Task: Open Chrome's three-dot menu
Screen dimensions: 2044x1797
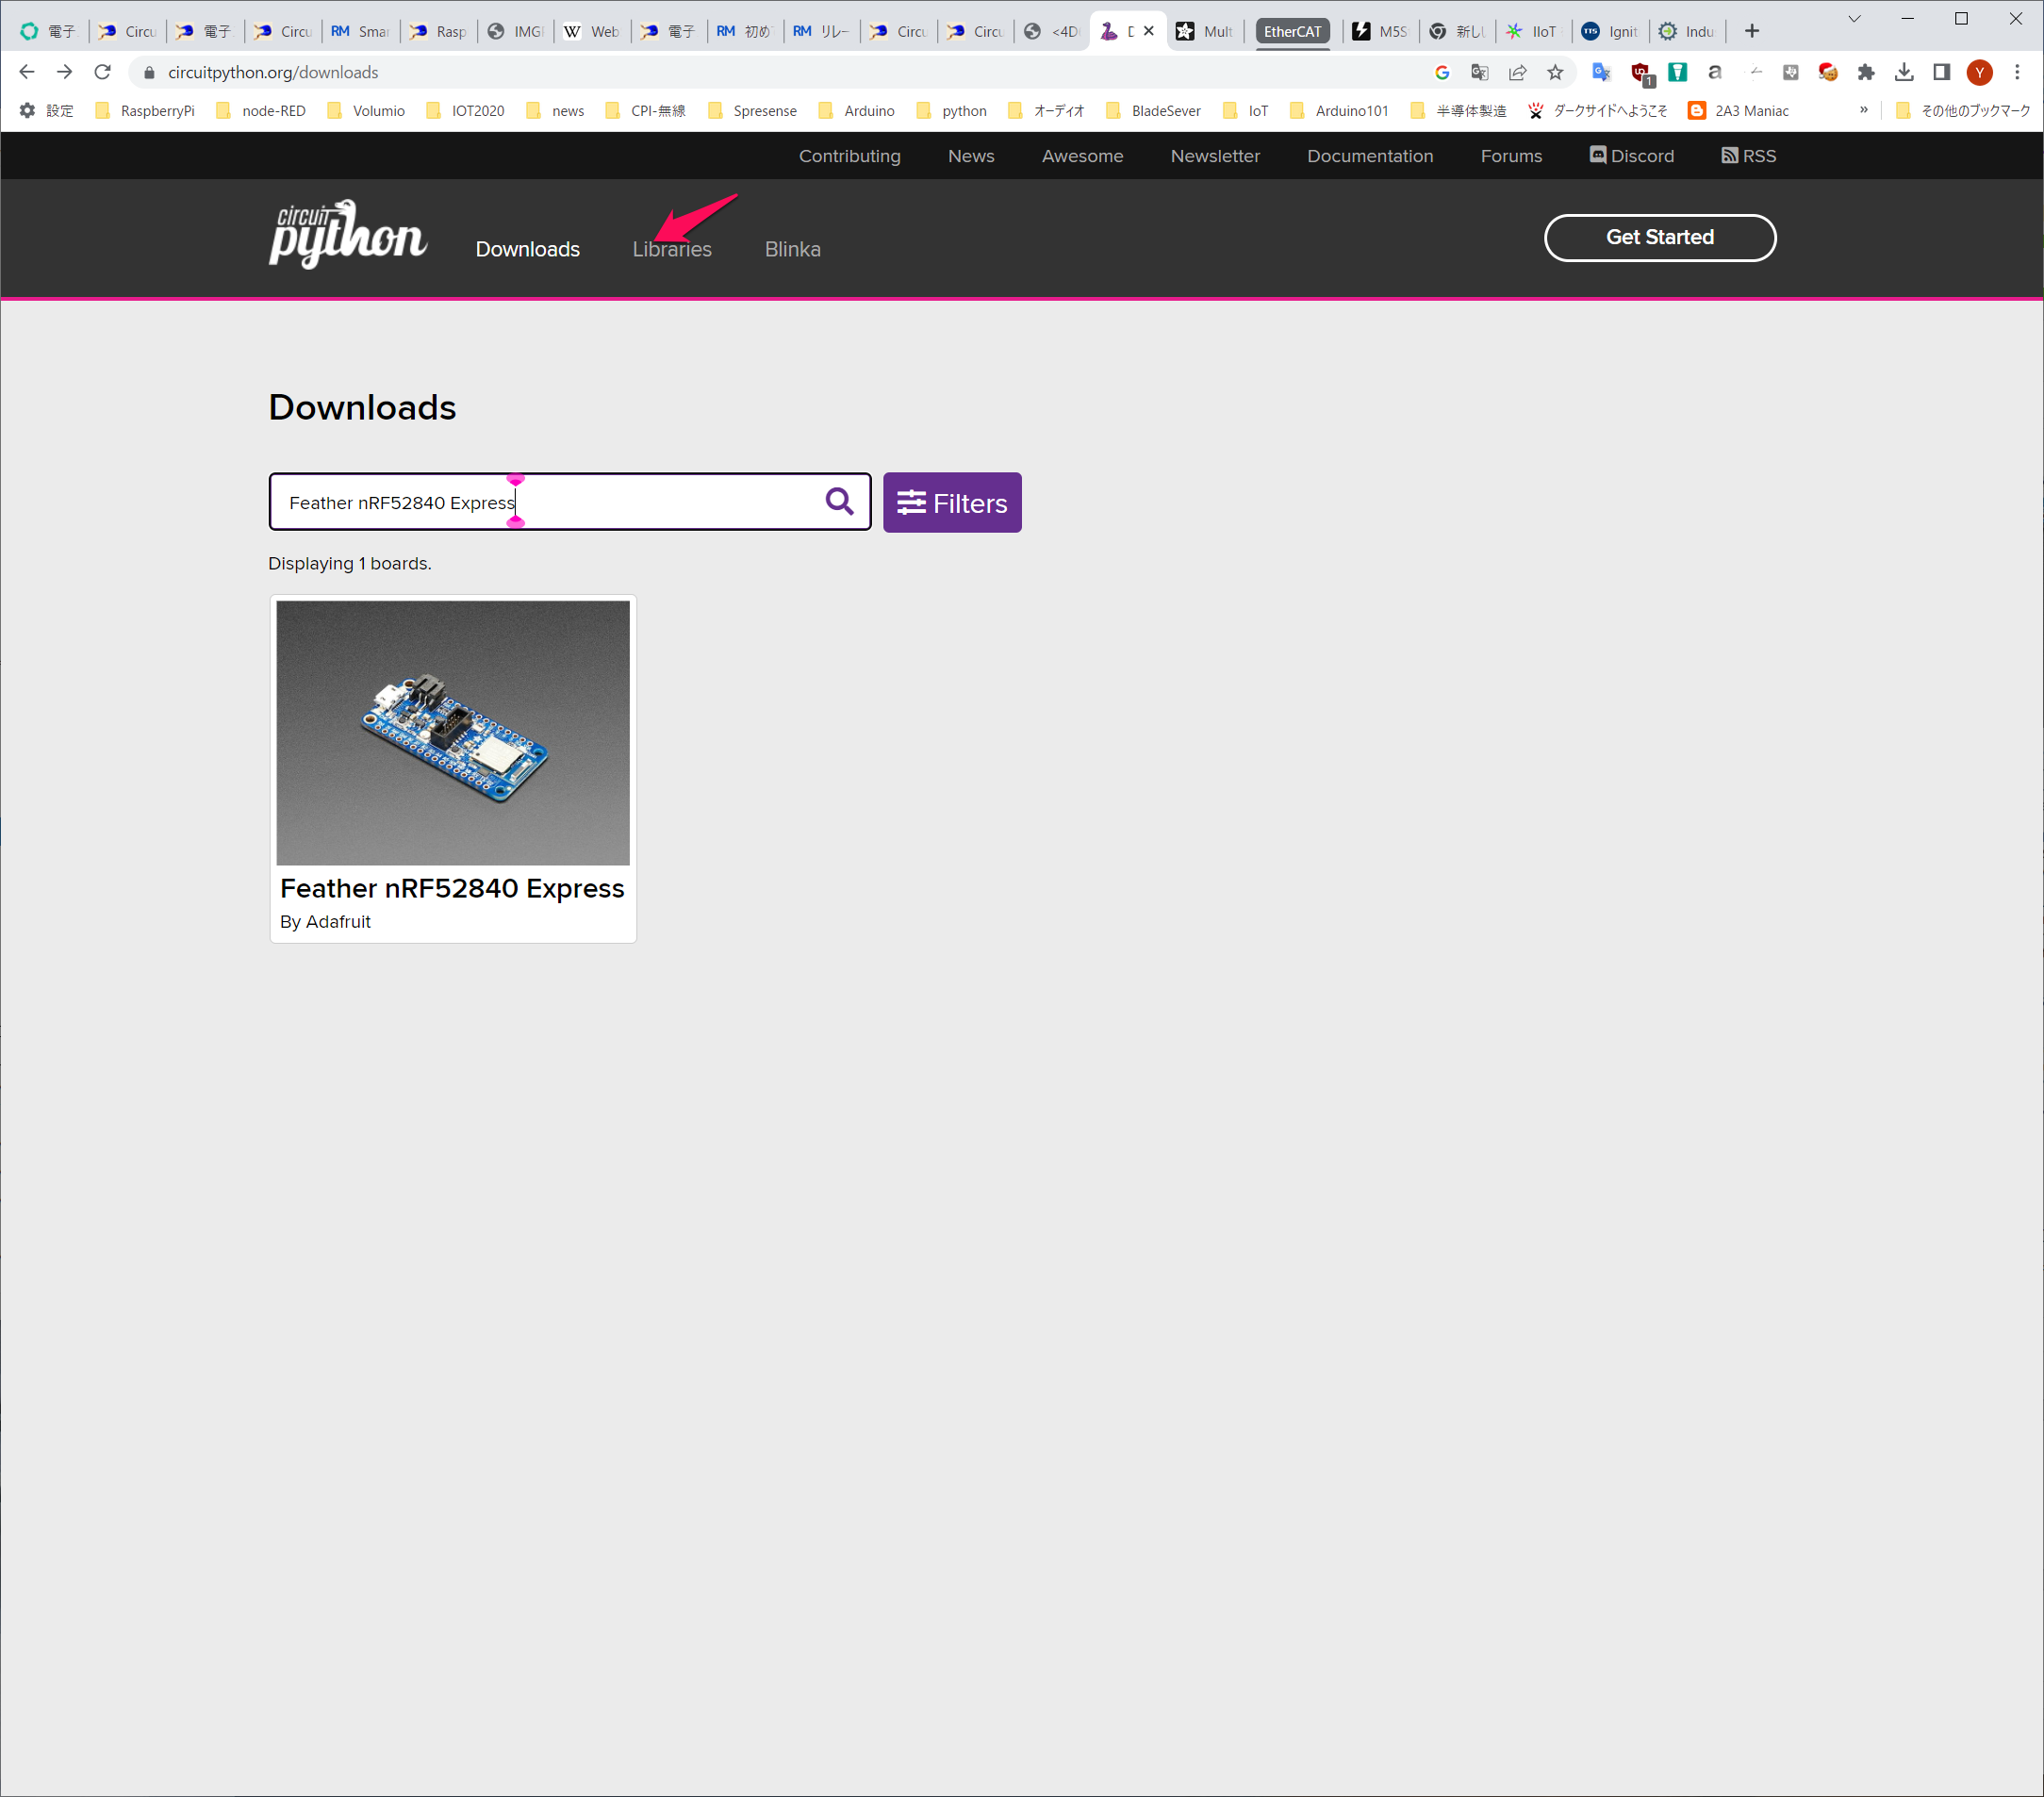Action: click(2018, 72)
